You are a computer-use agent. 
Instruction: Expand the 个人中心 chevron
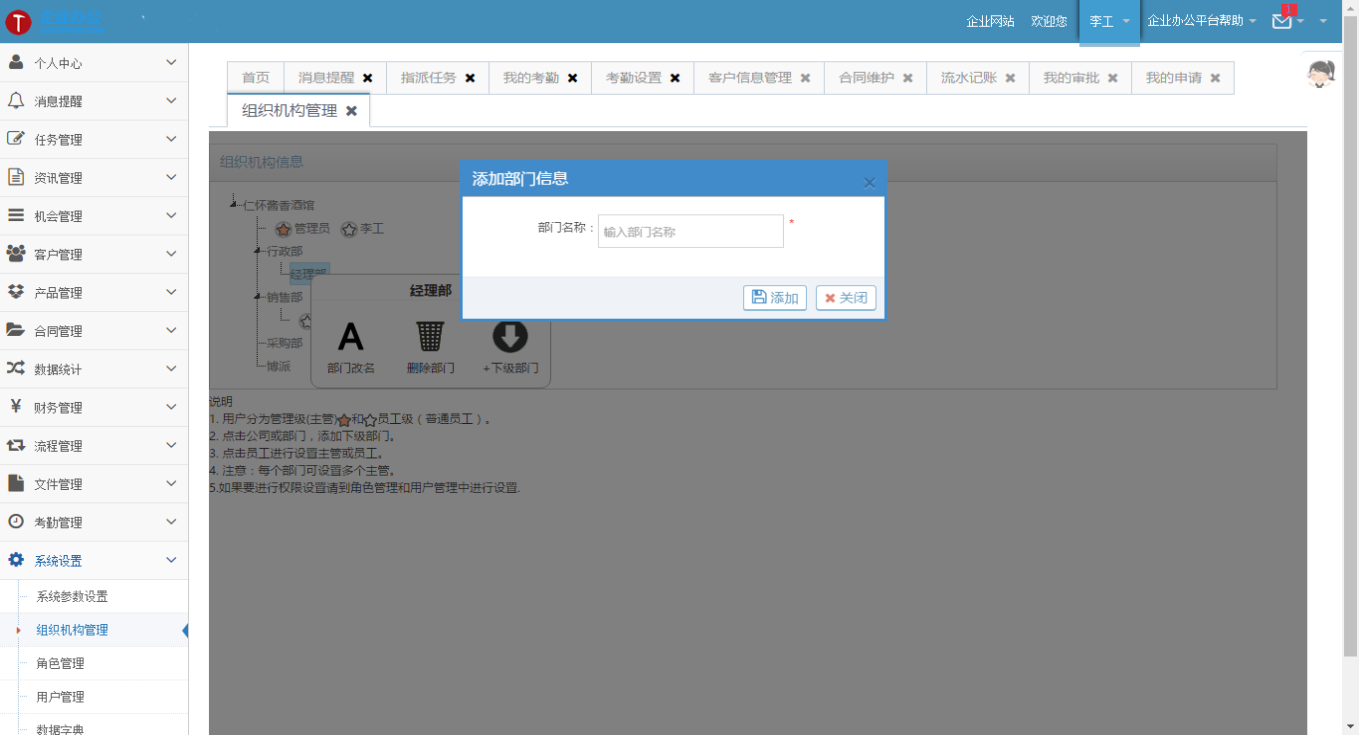[171, 62]
